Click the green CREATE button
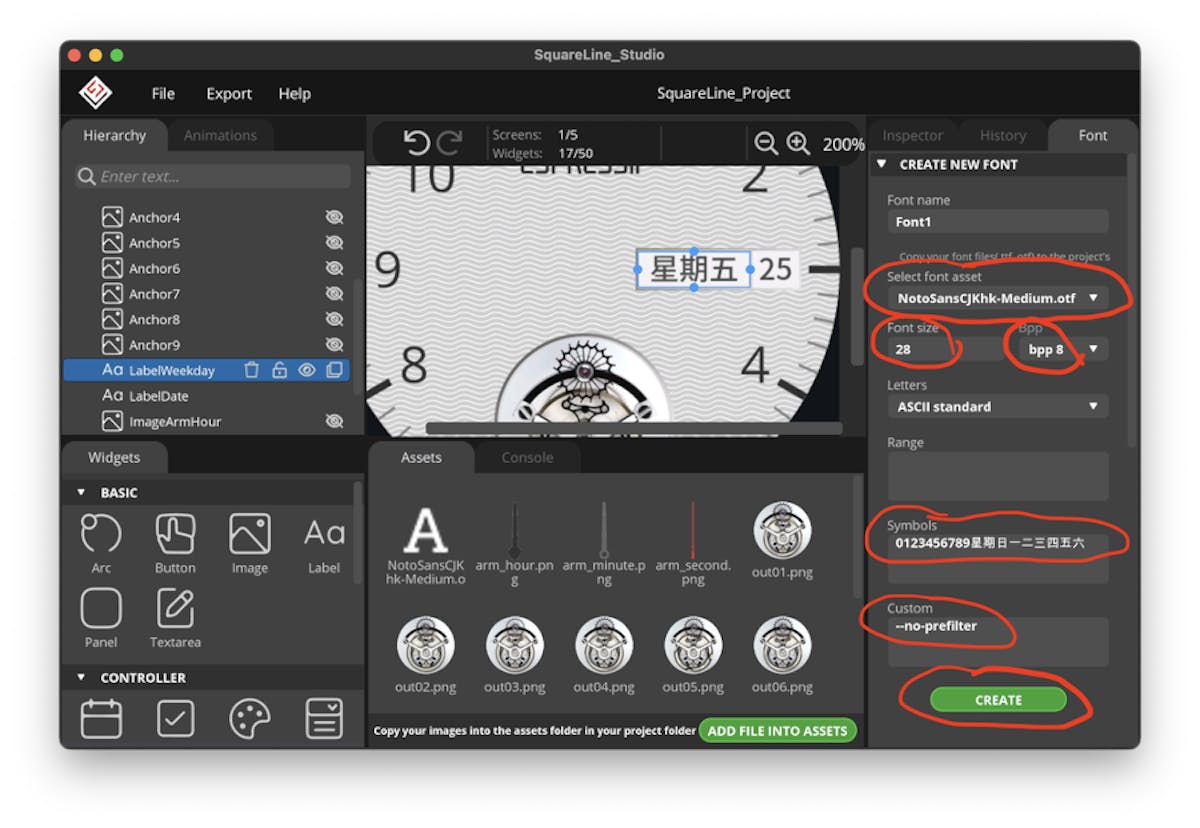The height and width of the screenshot is (828, 1200). click(x=998, y=700)
